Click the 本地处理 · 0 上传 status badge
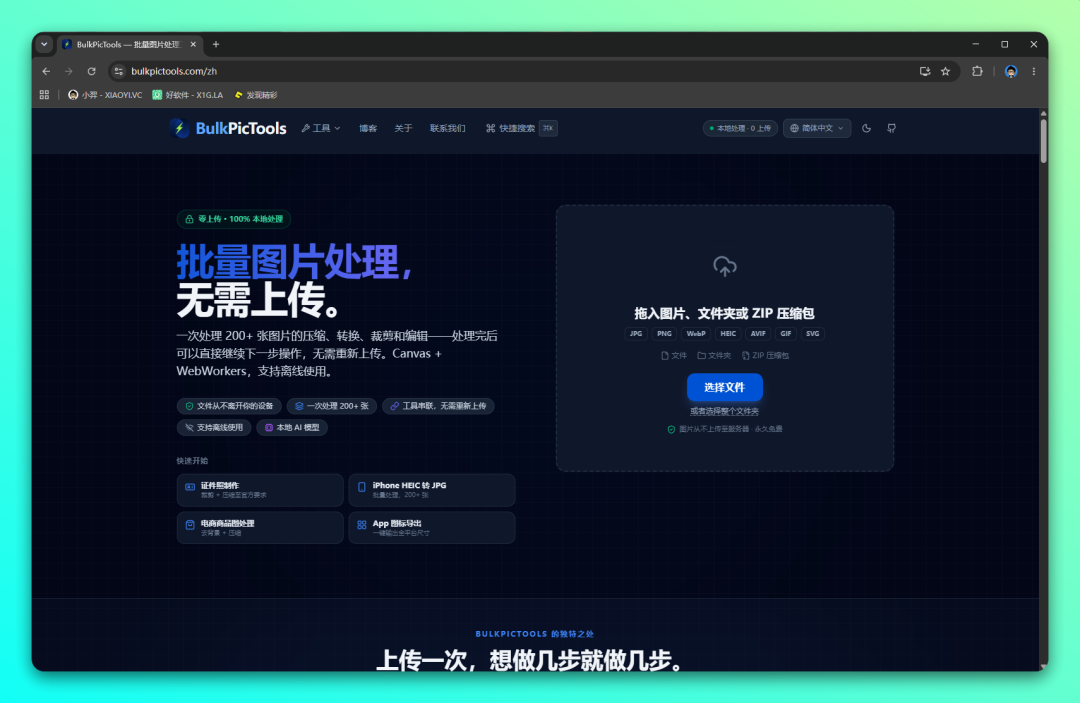 click(740, 128)
